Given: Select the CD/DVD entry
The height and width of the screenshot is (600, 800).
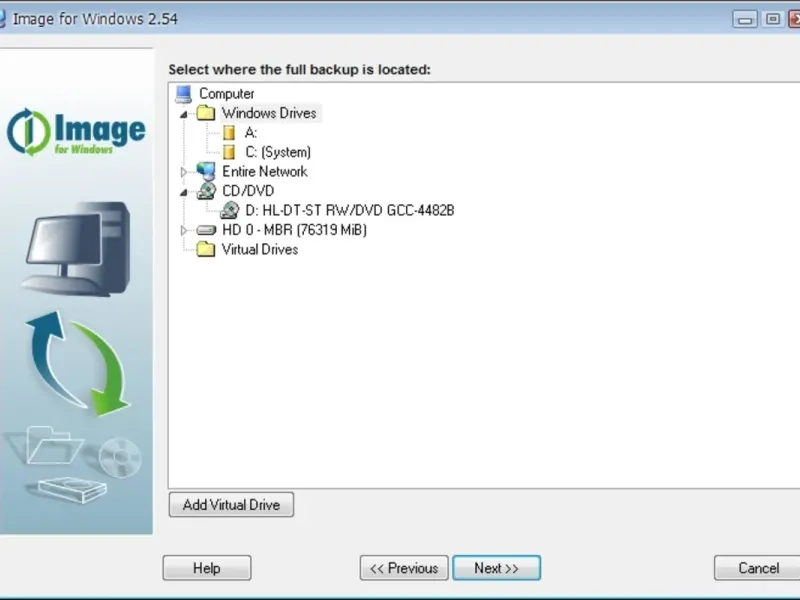Looking at the screenshot, I should (248, 191).
